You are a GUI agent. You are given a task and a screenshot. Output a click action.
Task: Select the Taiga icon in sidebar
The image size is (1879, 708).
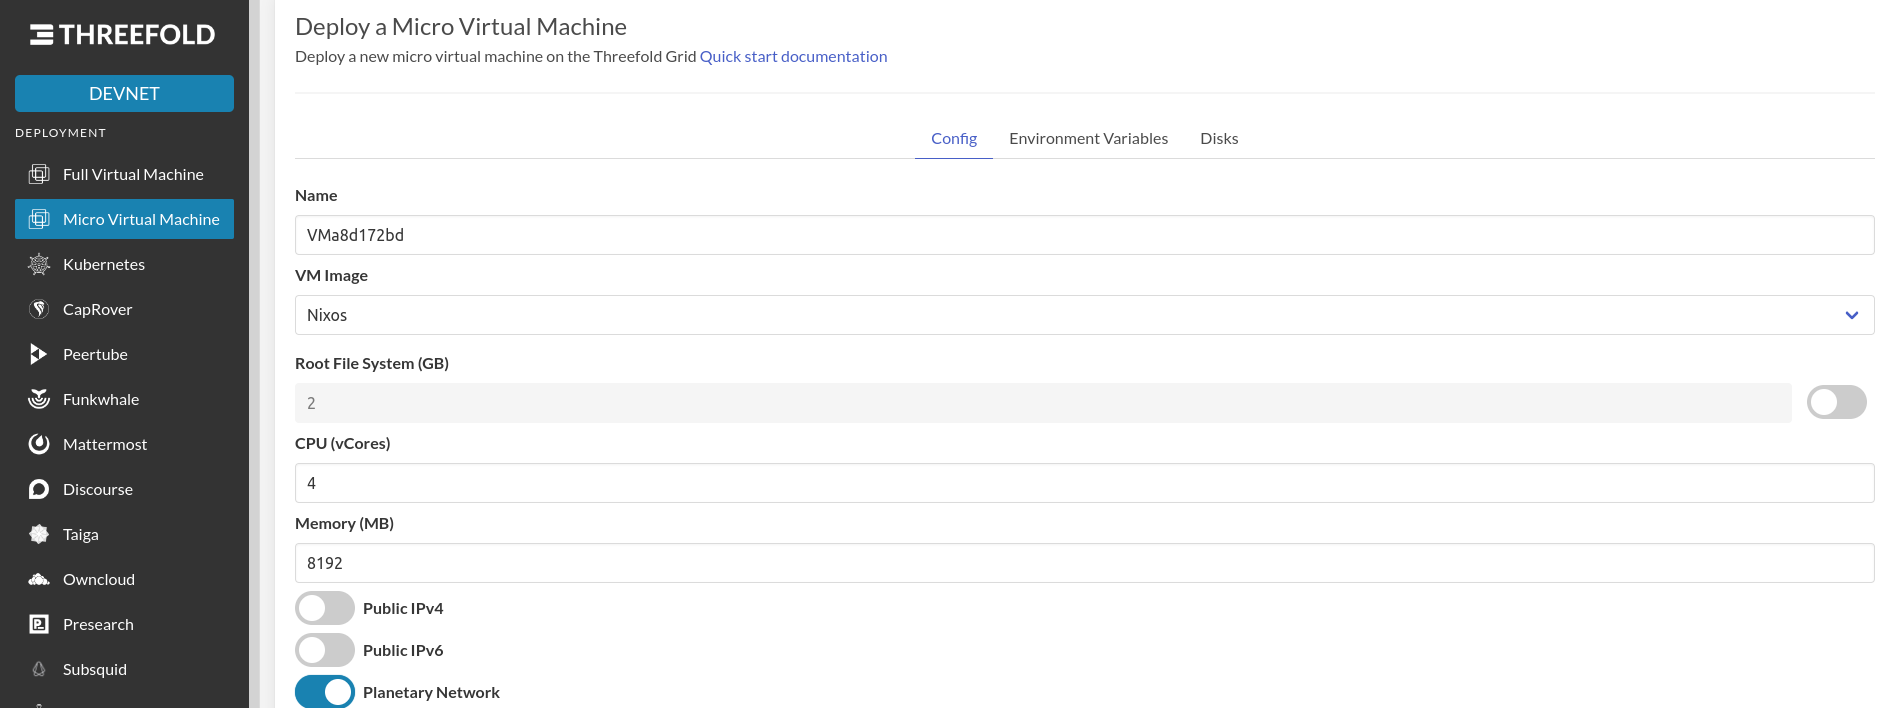[x=39, y=534]
